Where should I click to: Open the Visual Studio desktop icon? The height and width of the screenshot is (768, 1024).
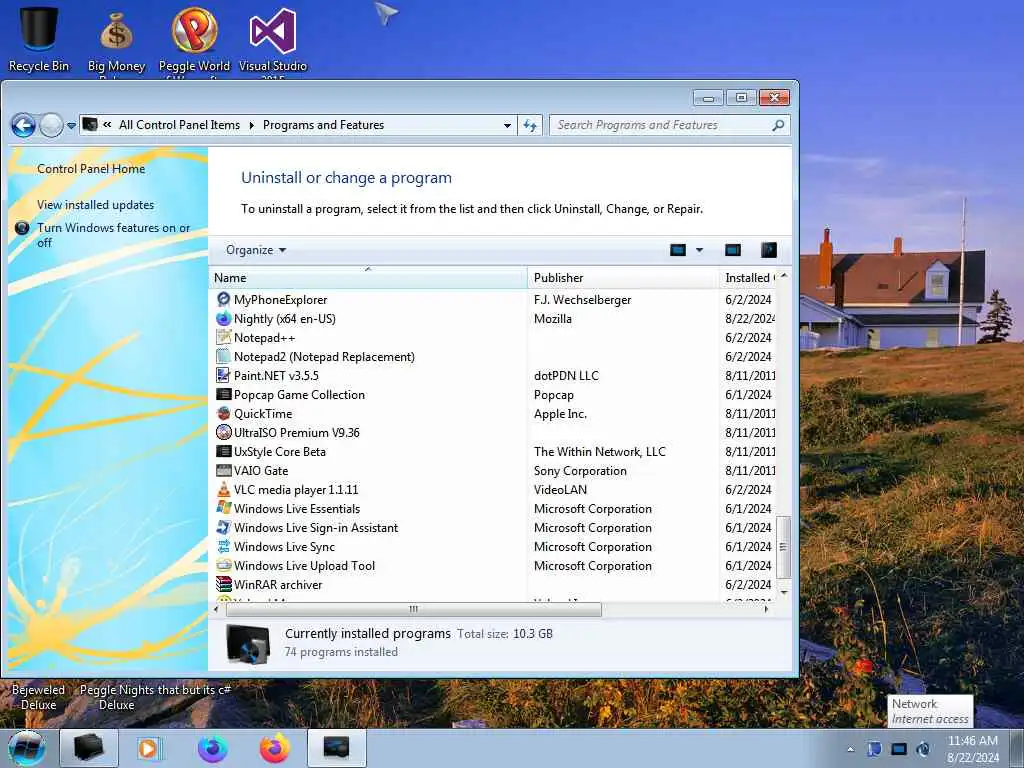272,39
